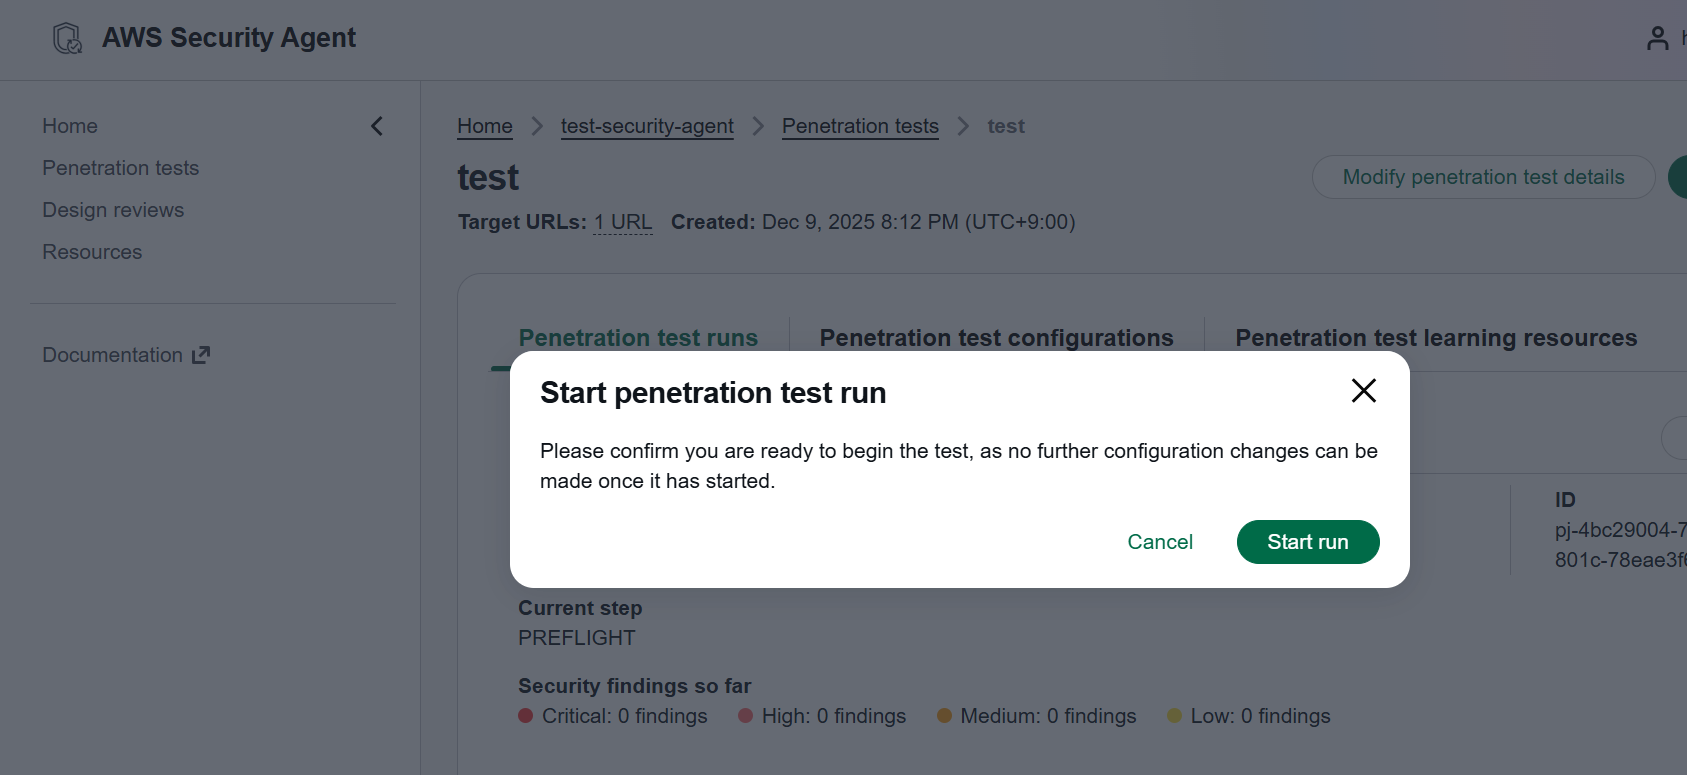Click the AWS Security Agent shield logo
Screen dimensions: 1687x775
[67, 38]
